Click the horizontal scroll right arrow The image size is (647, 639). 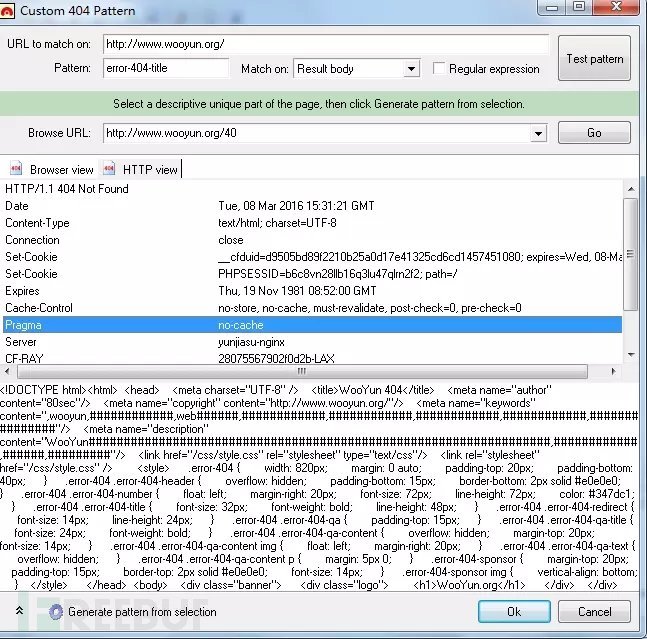click(x=614, y=371)
